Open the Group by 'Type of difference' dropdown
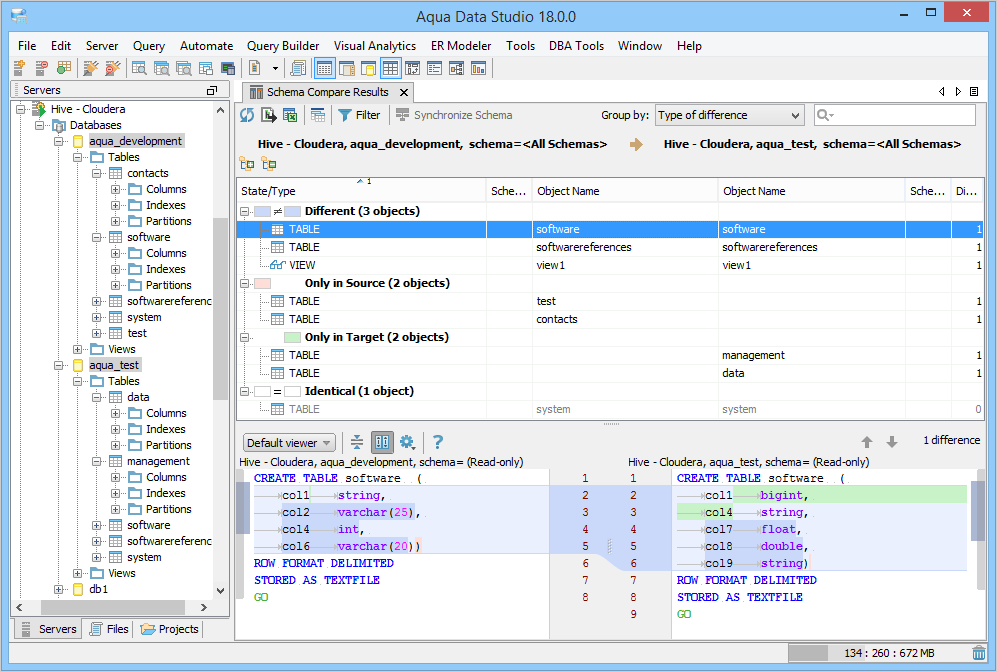 pos(729,115)
